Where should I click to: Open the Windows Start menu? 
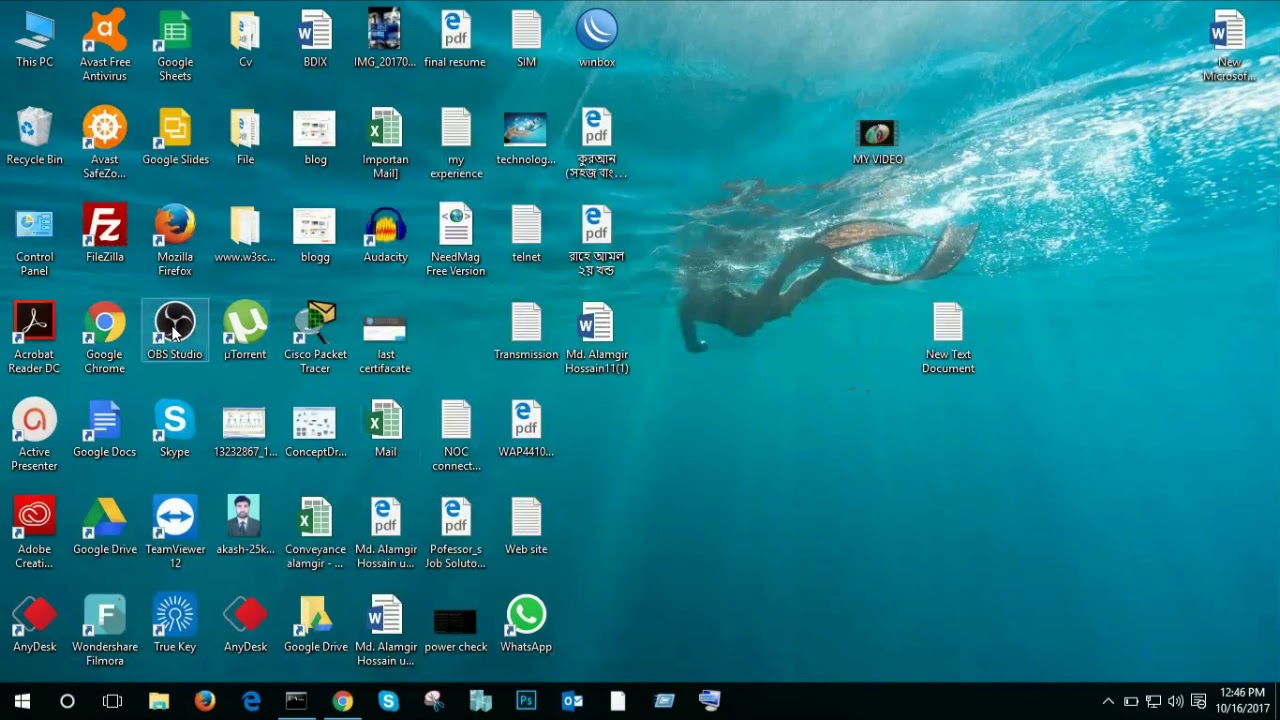coord(22,701)
